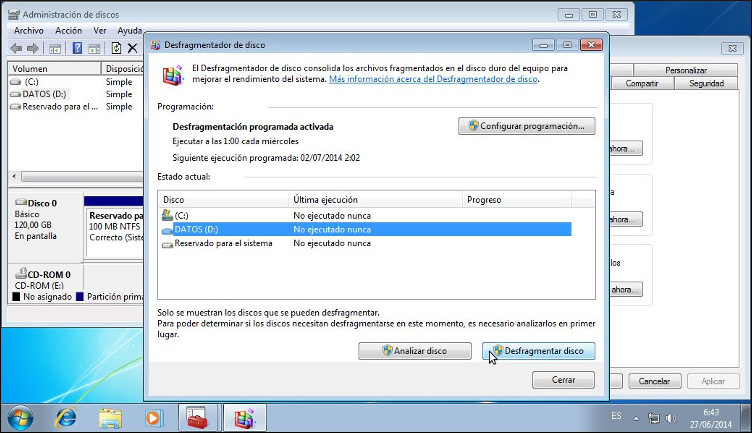
Task: Click the Desfragmentar disco button
Action: pos(539,351)
